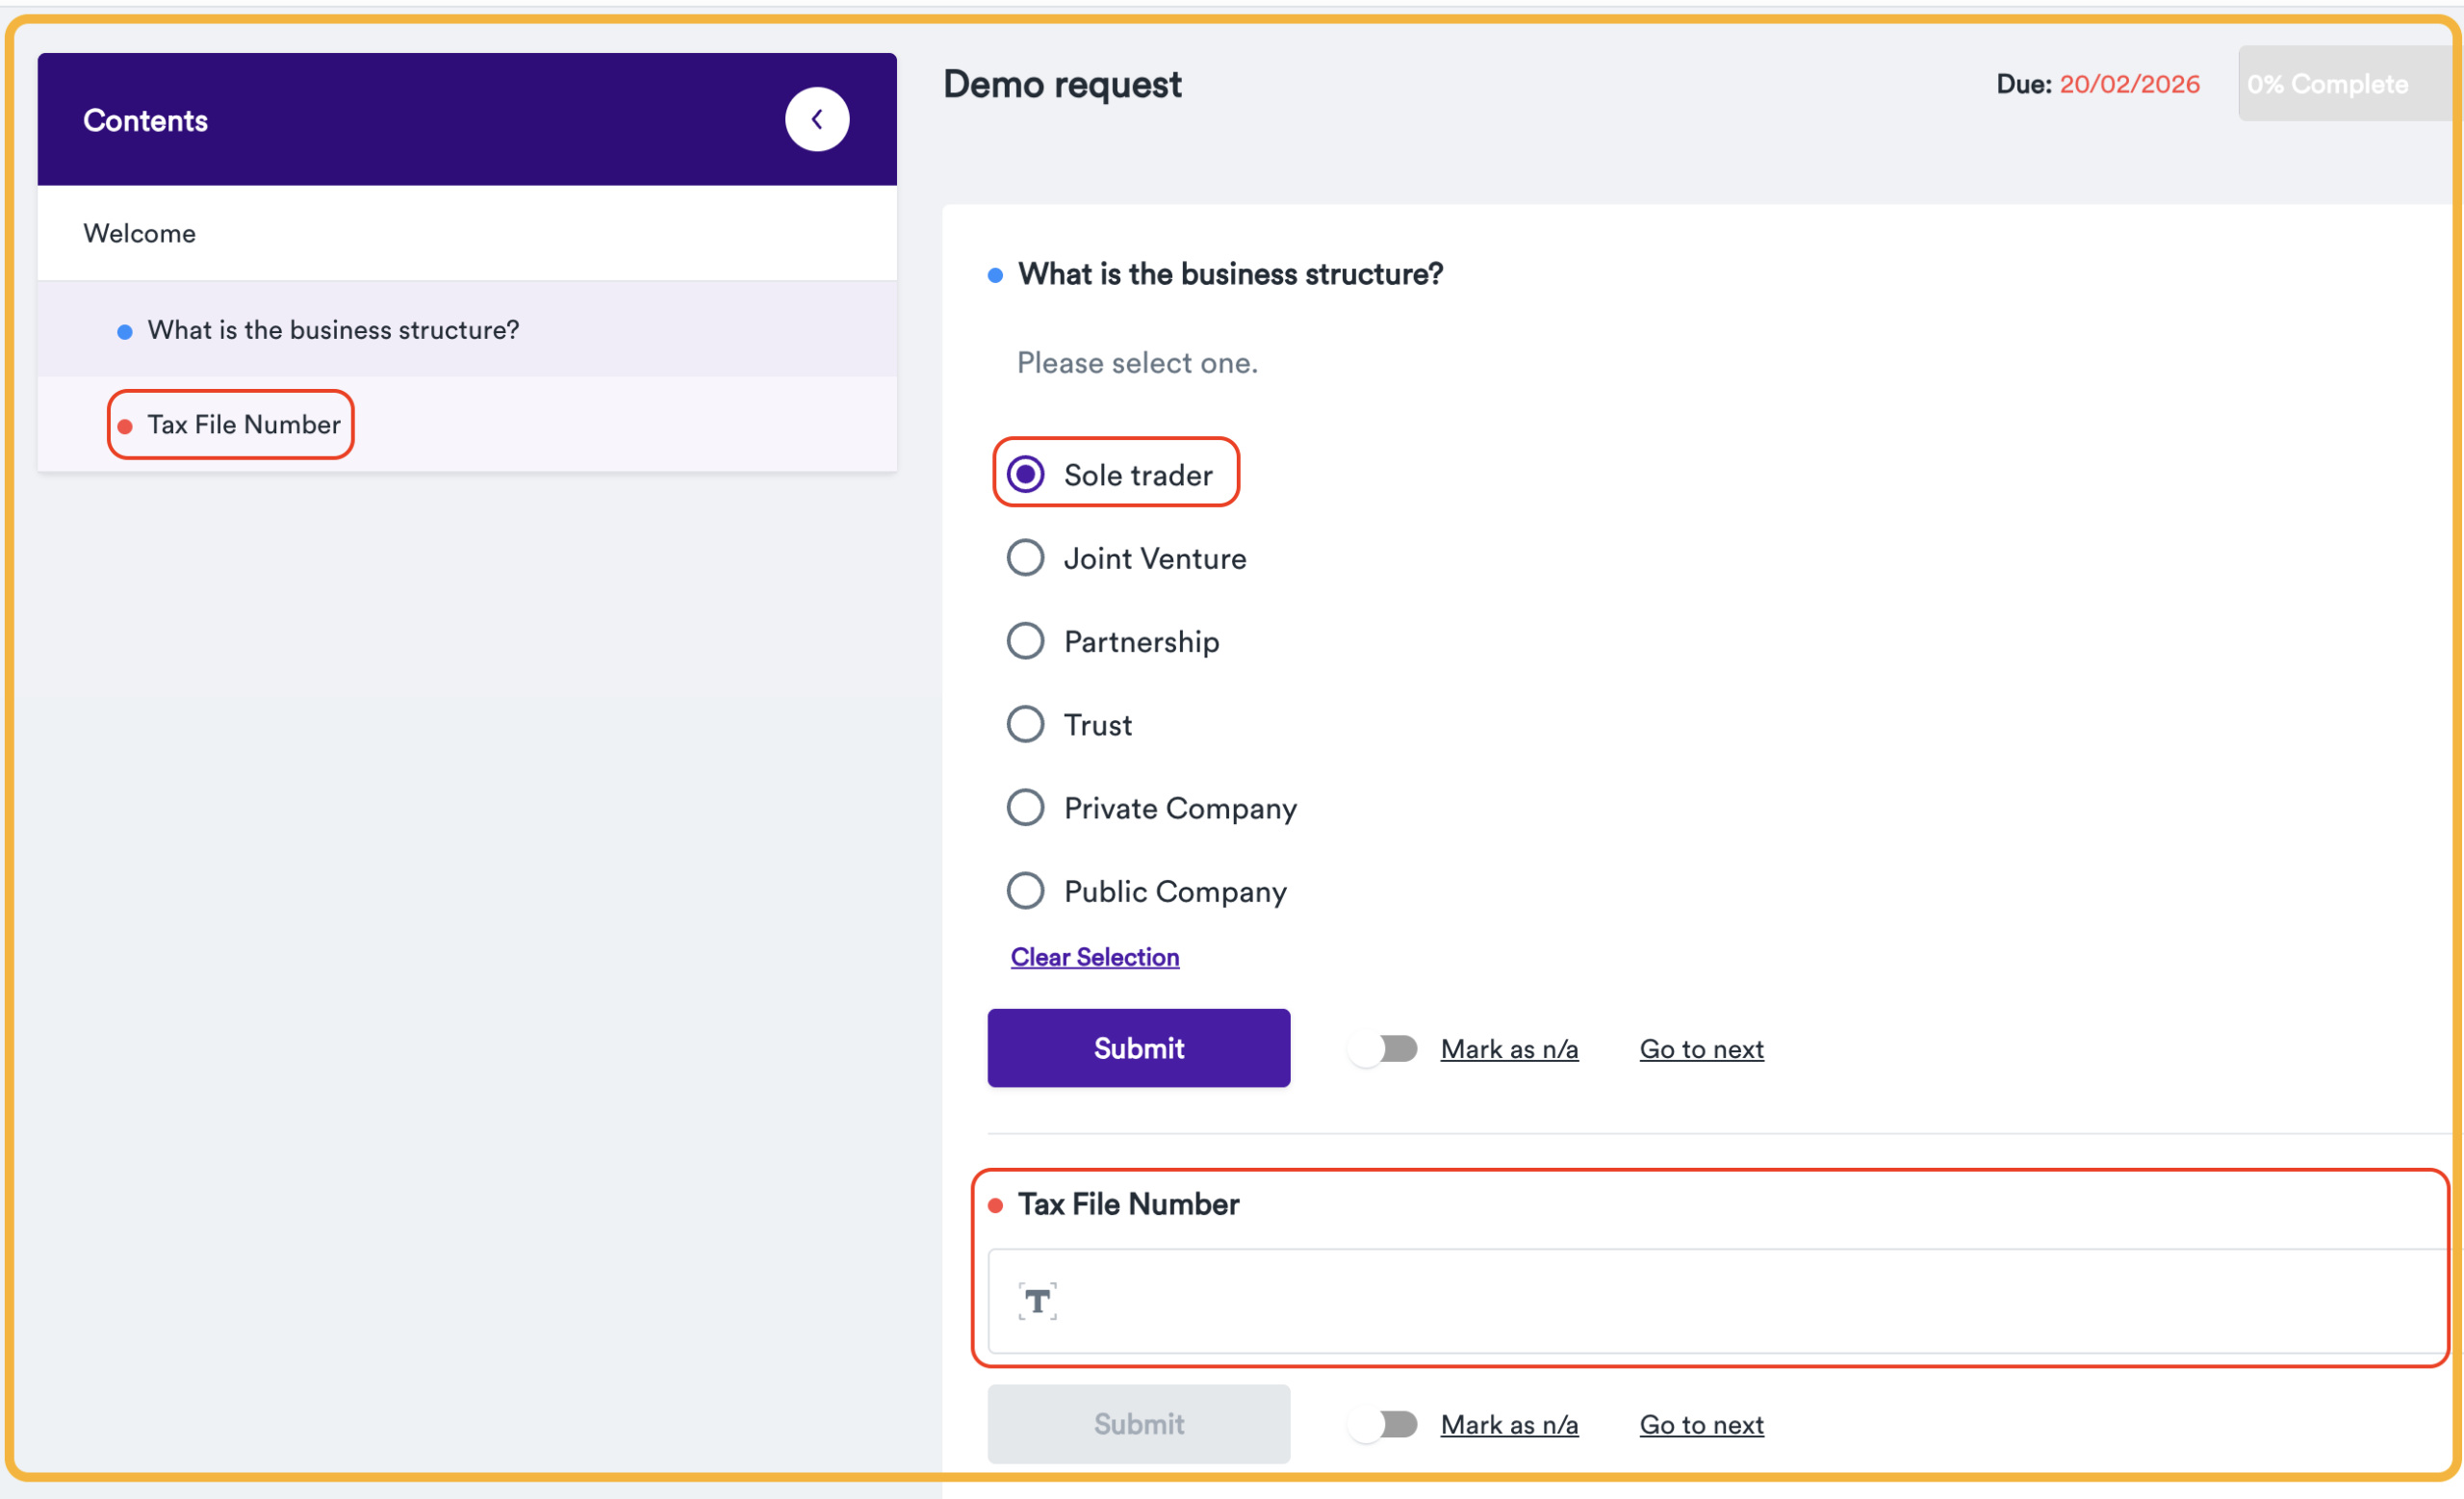Submit the business structure answer

click(1138, 1048)
